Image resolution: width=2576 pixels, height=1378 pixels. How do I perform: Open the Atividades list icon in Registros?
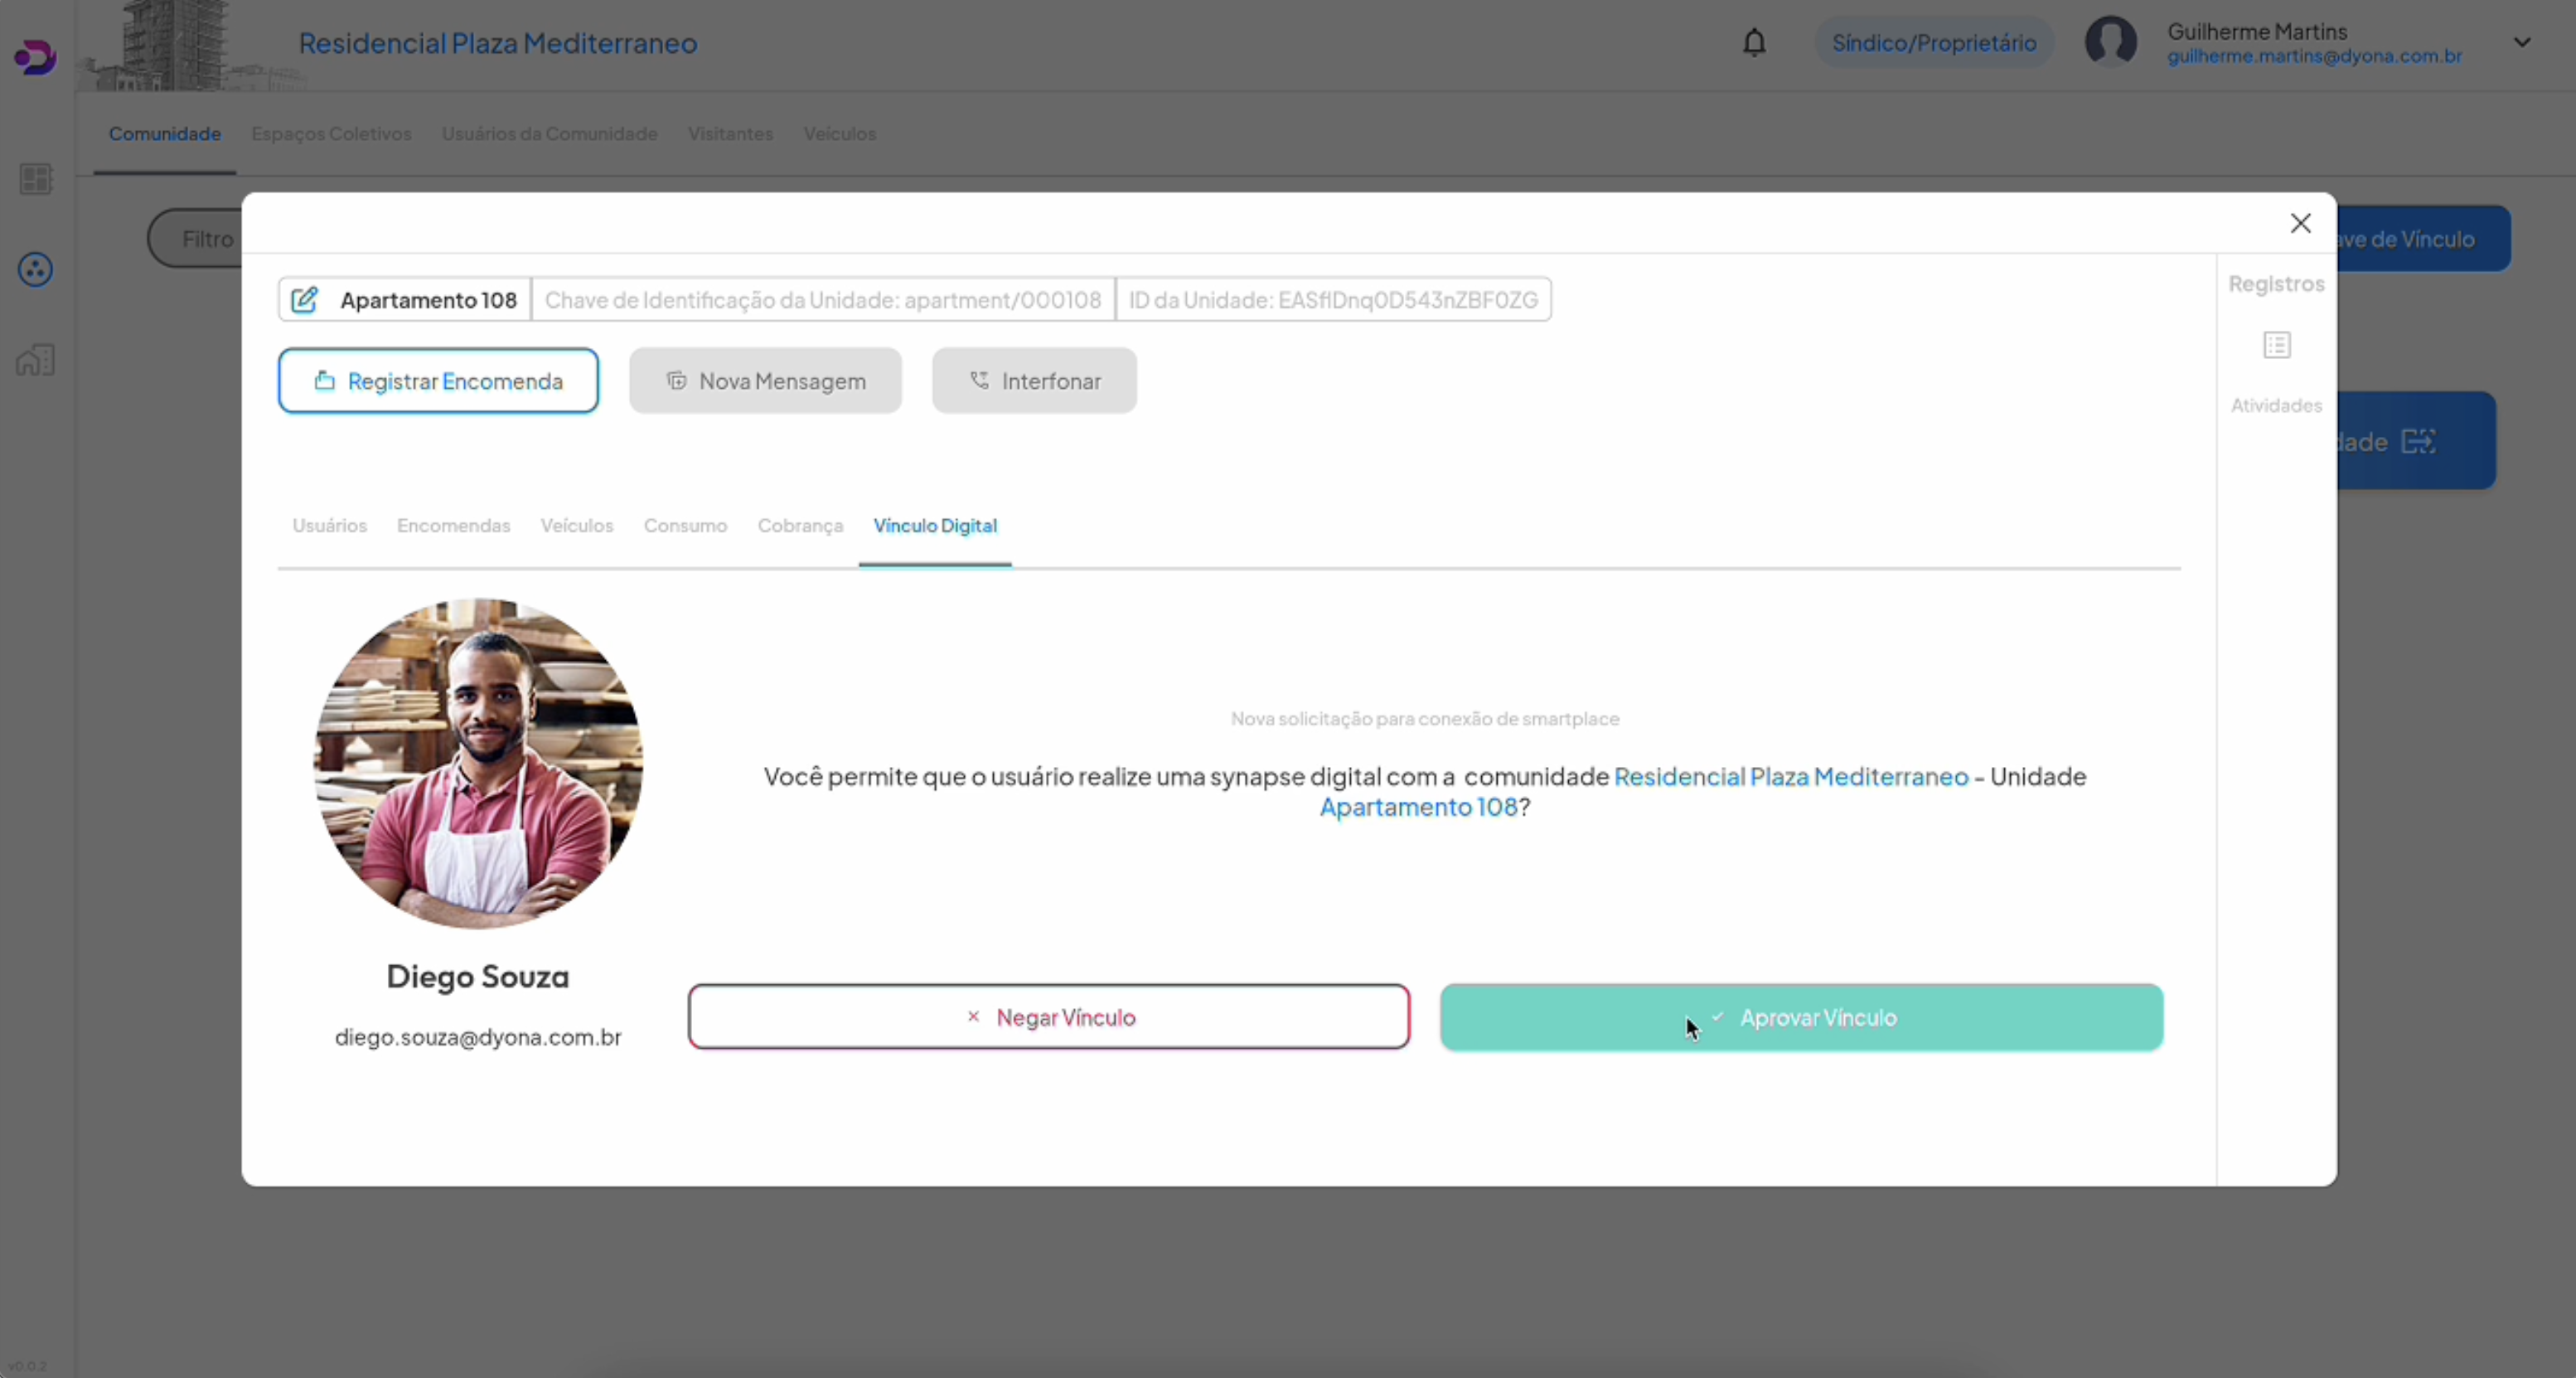pyautogui.click(x=2276, y=346)
